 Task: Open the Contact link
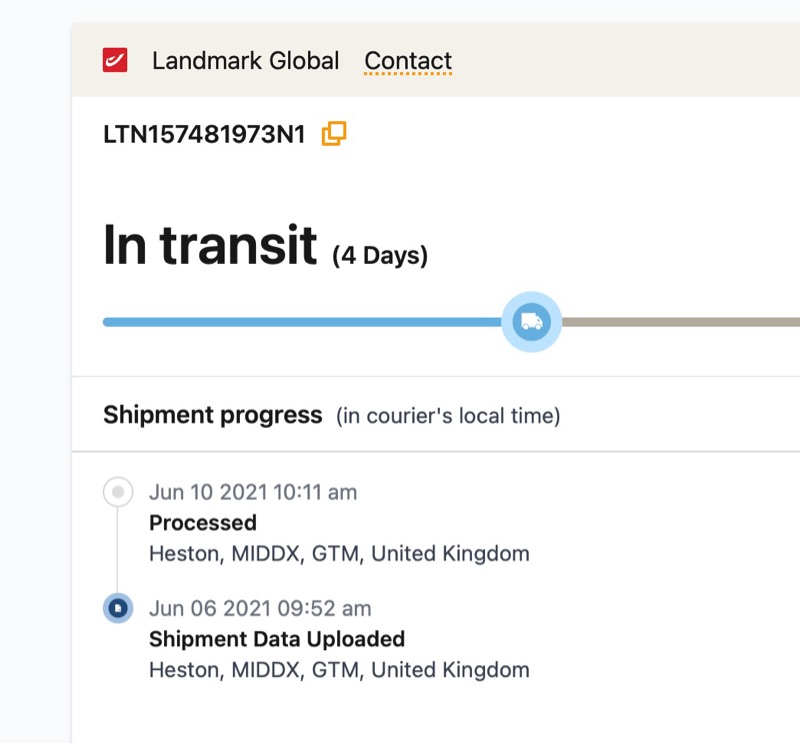click(x=408, y=61)
